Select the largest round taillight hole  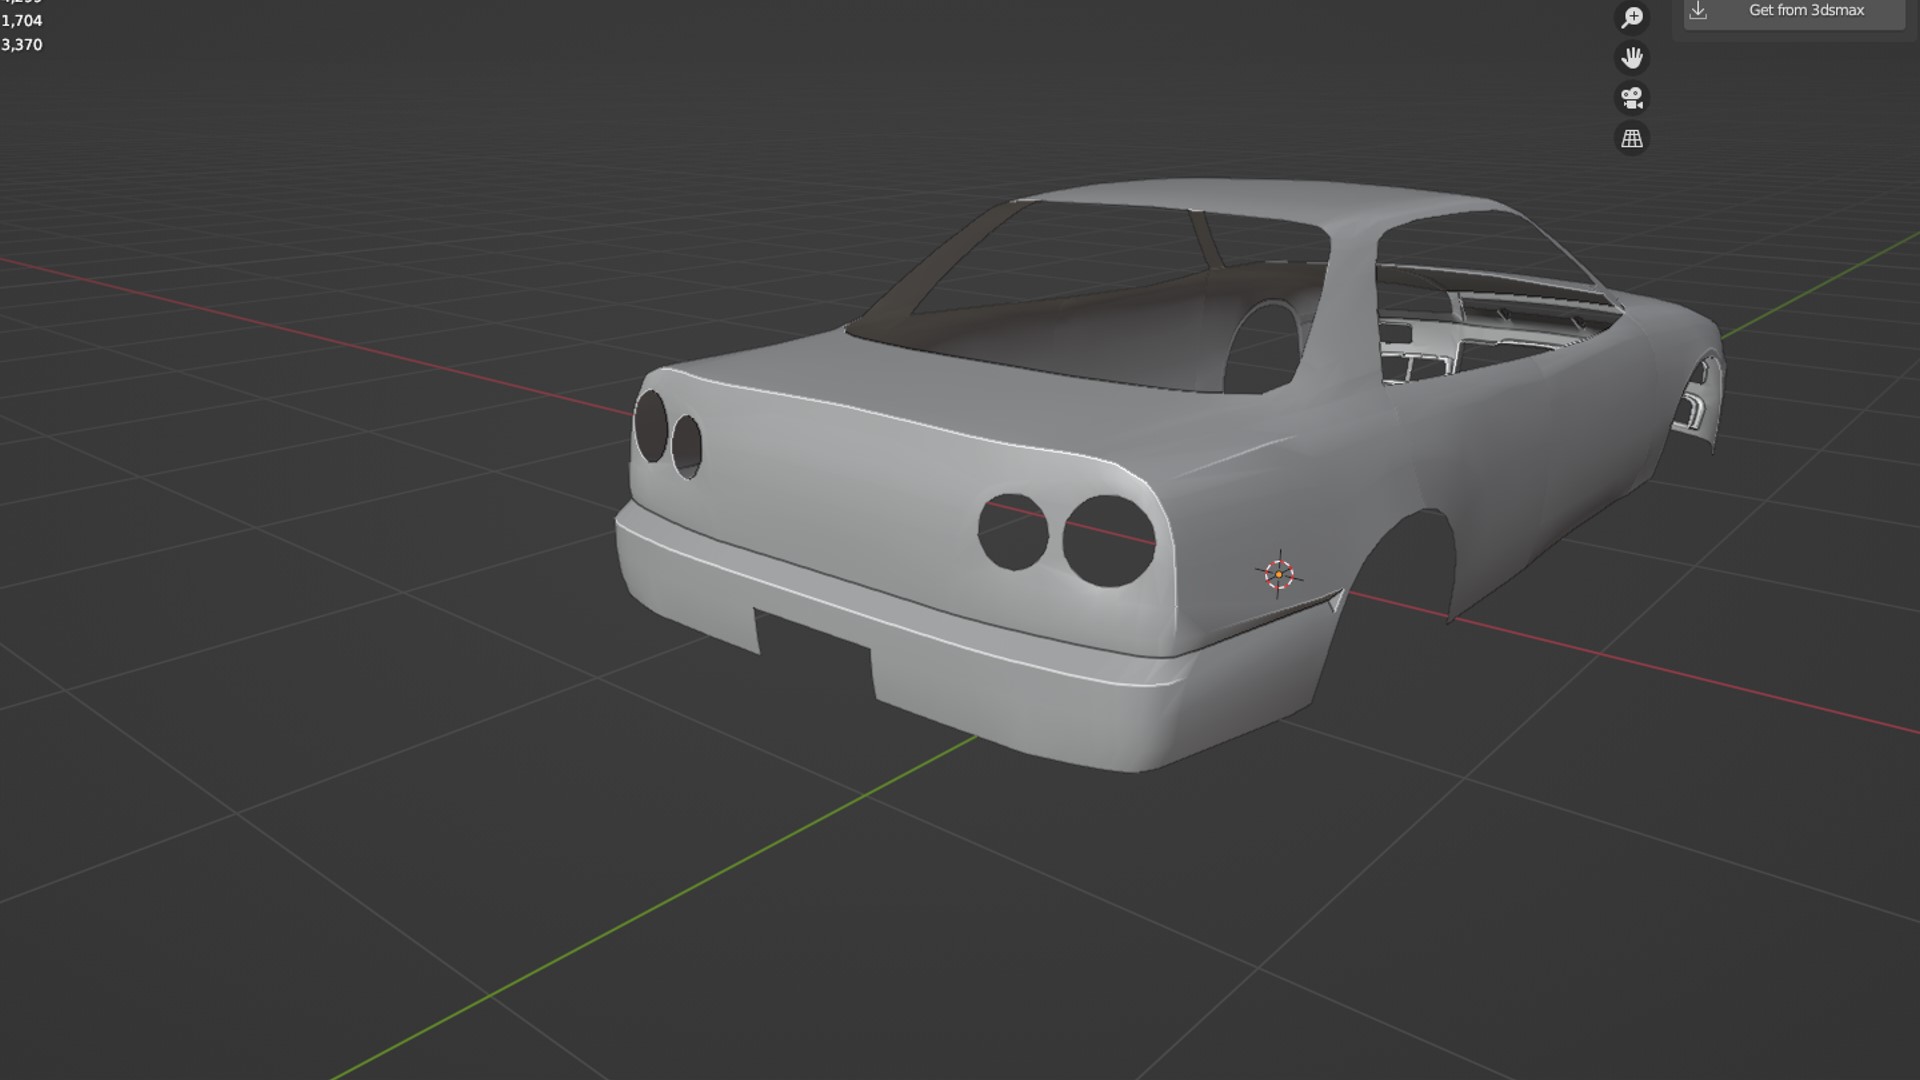1108,541
